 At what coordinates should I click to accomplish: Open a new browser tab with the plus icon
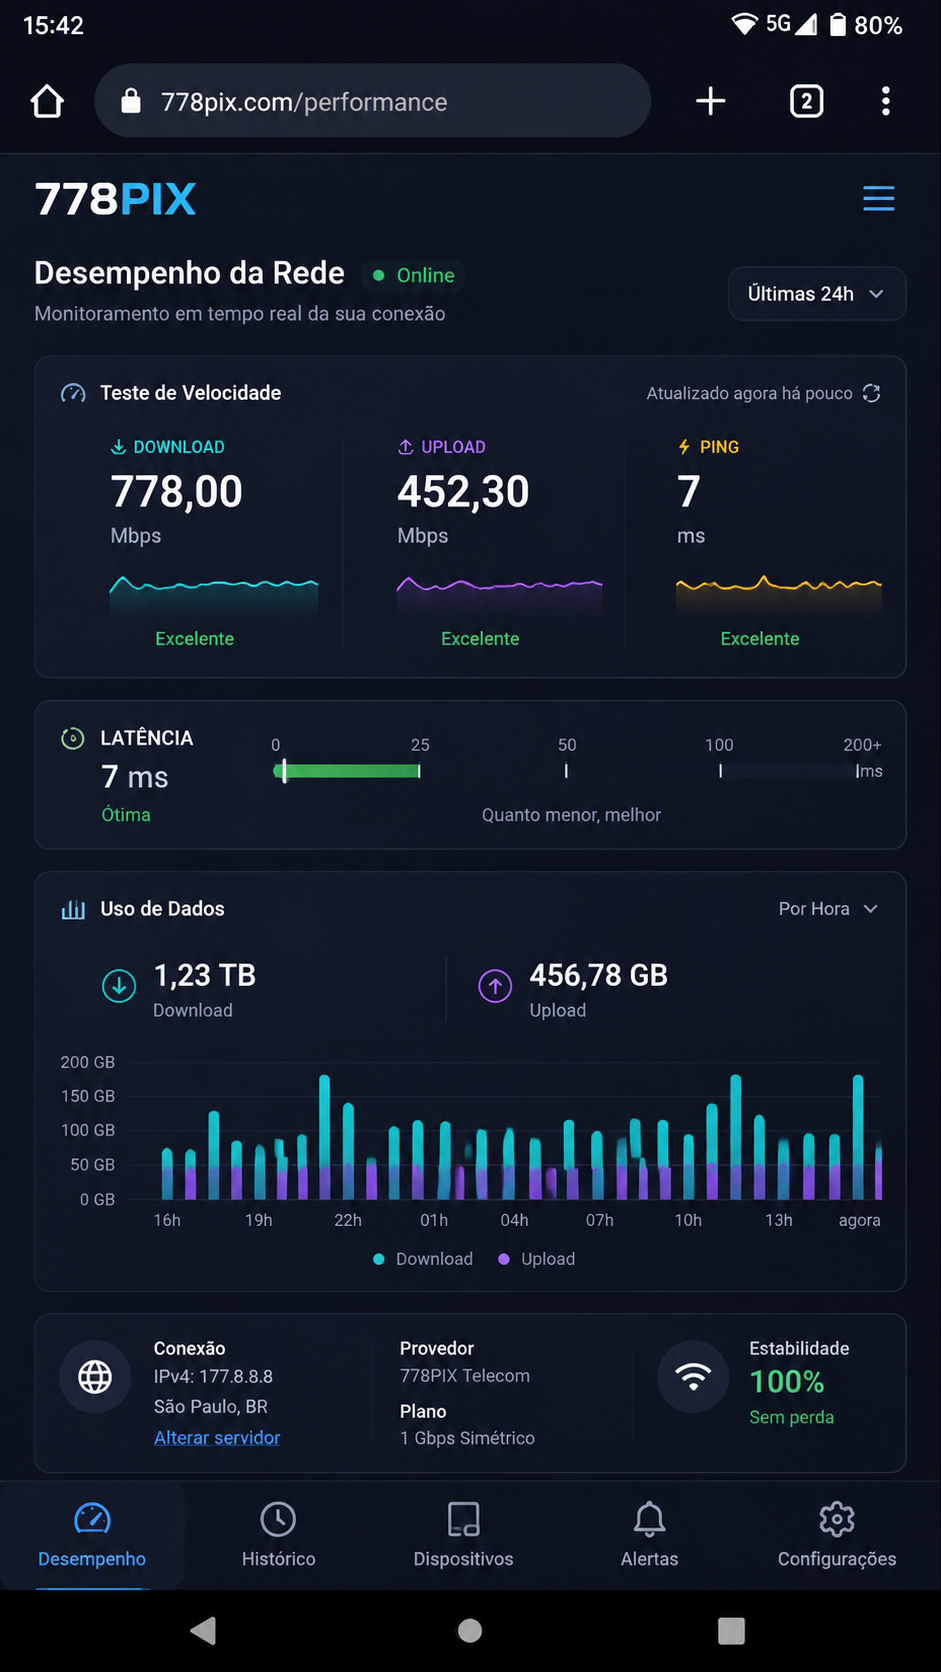click(710, 101)
